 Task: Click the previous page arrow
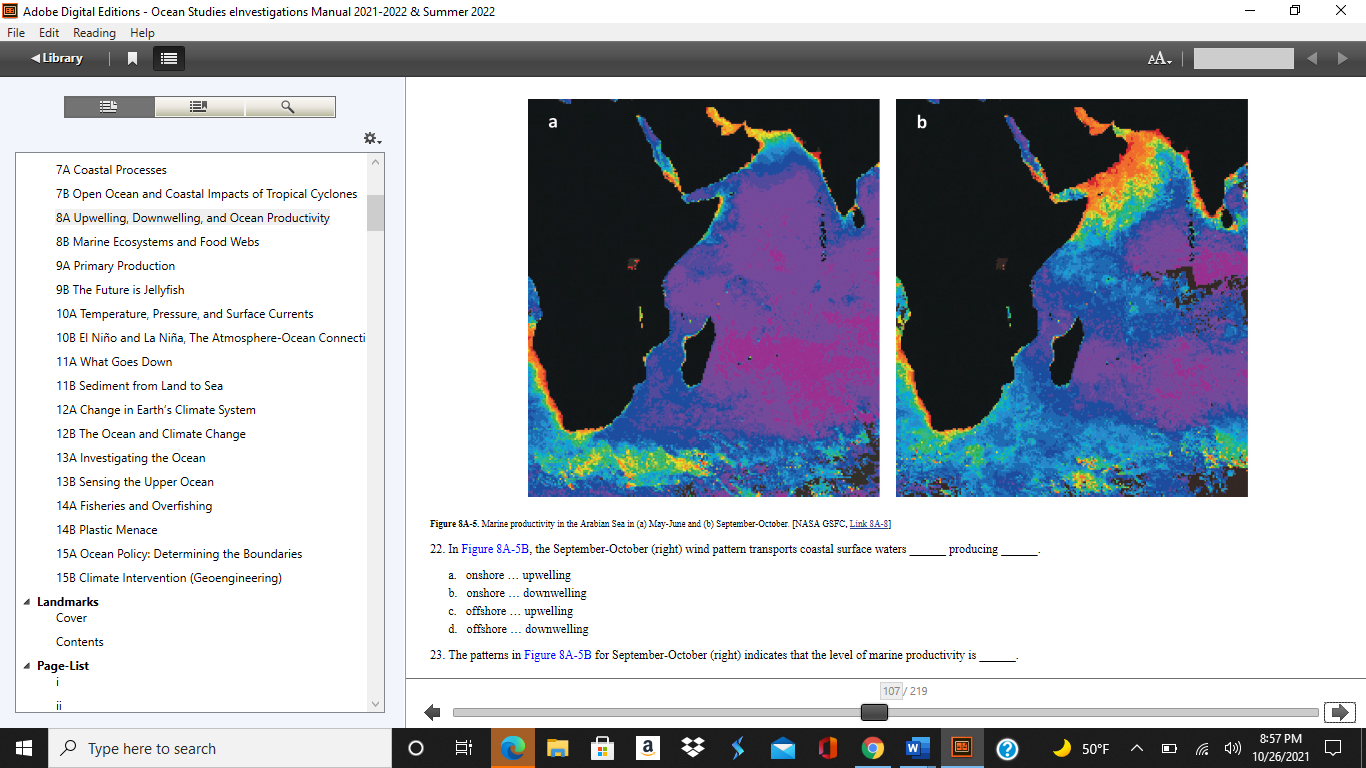pyautogui.click(x=431, y=712)
